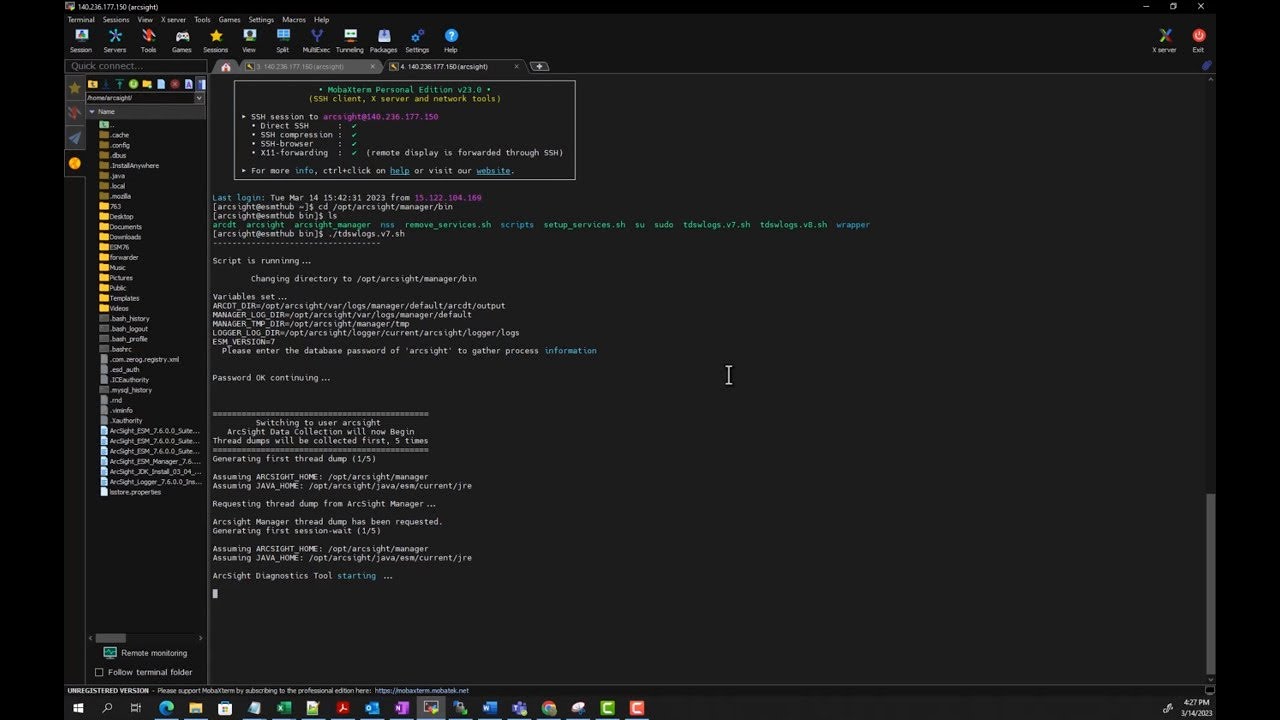Open the Settings menu
1280x720 pixels.
[x=261, y=19]
